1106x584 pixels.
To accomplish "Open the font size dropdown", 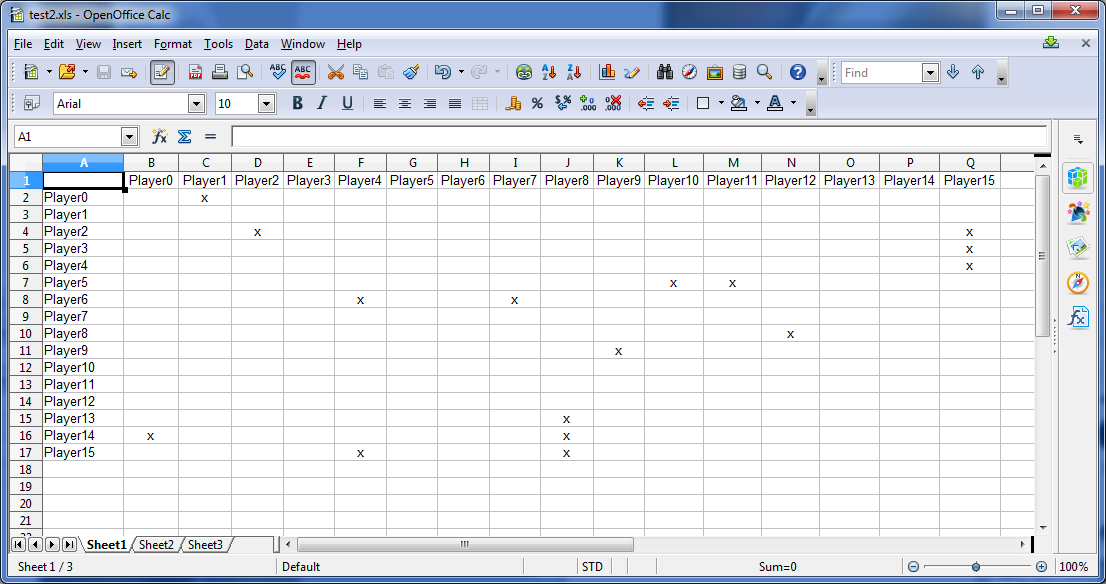I will click(265, 103).
